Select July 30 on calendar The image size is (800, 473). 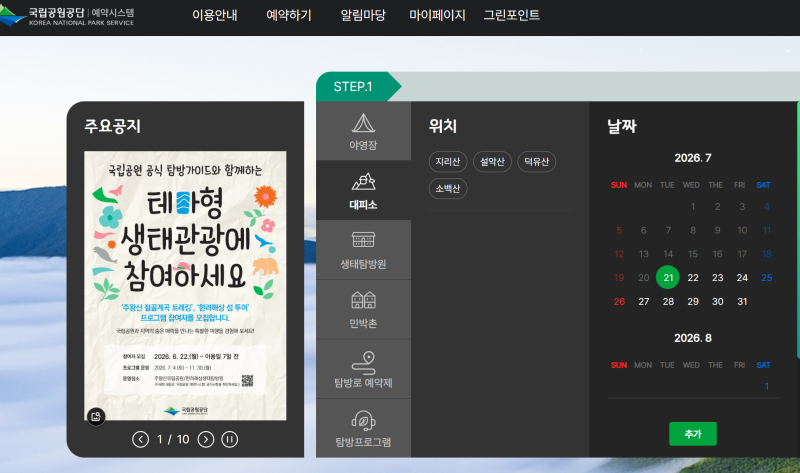717,302
